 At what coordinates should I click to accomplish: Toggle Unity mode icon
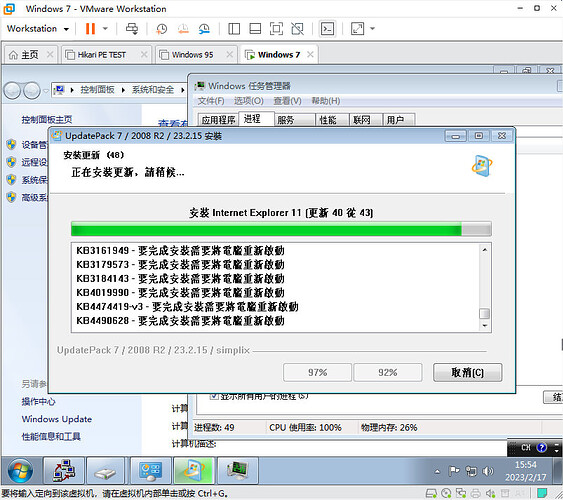(297, 29)
